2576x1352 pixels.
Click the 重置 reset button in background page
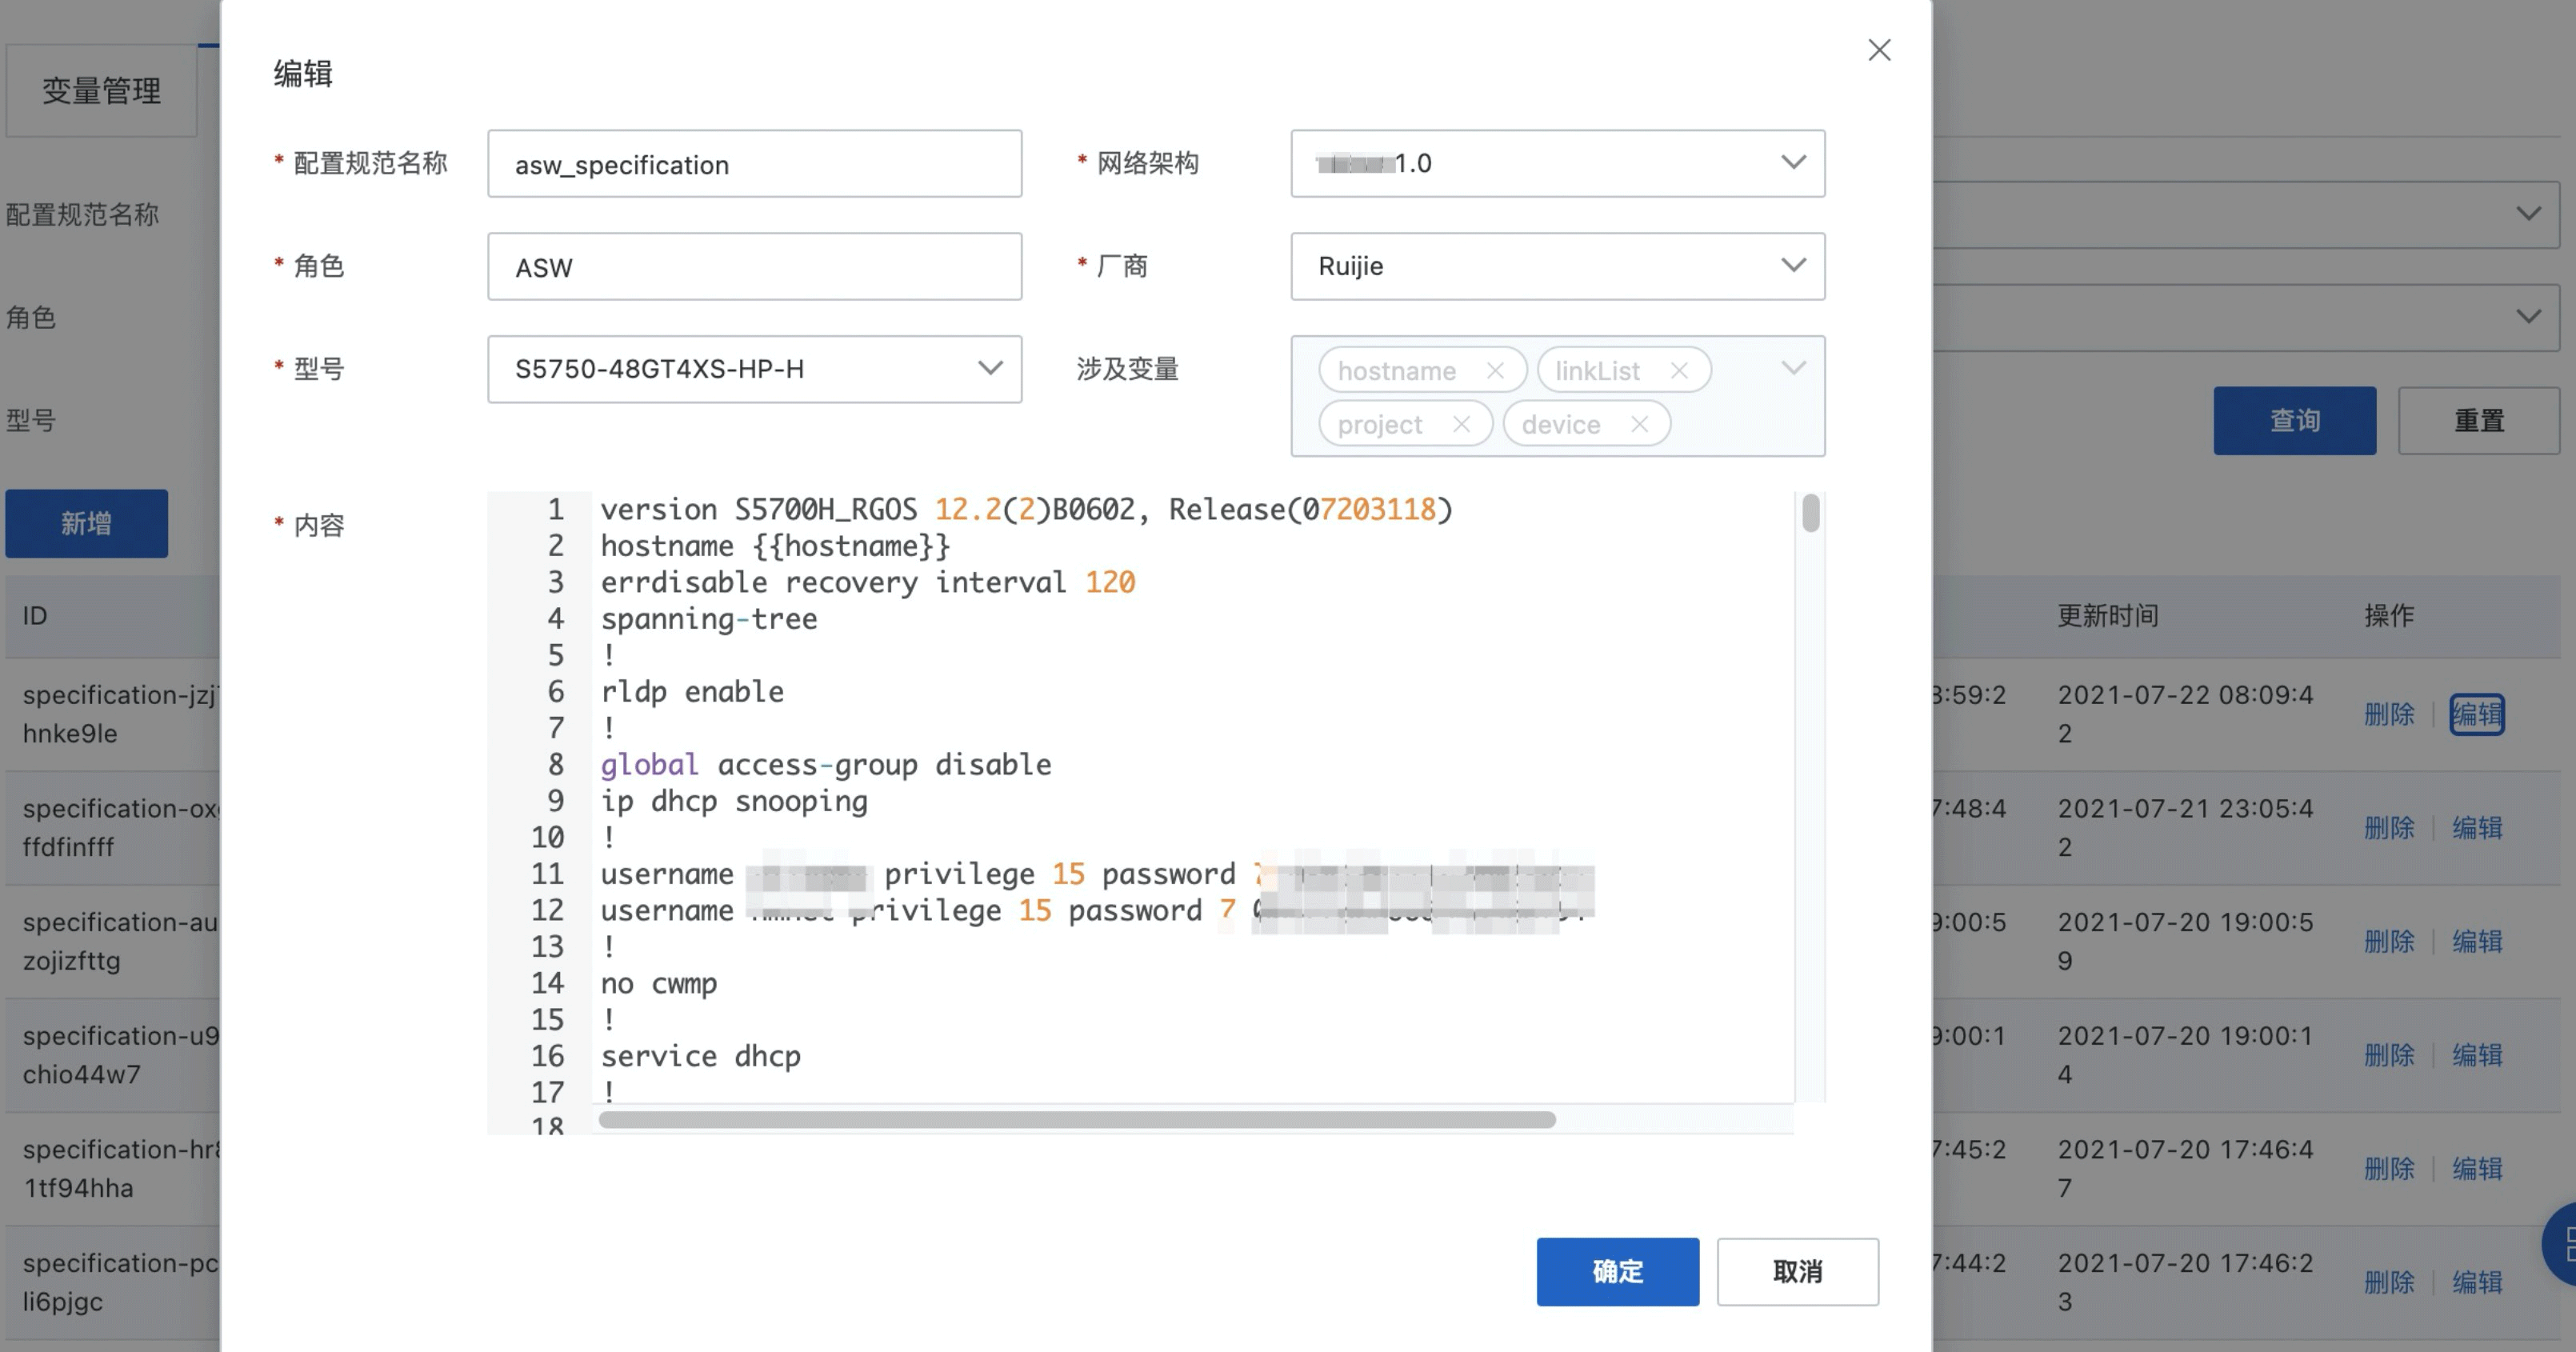tap(2478, 421)
